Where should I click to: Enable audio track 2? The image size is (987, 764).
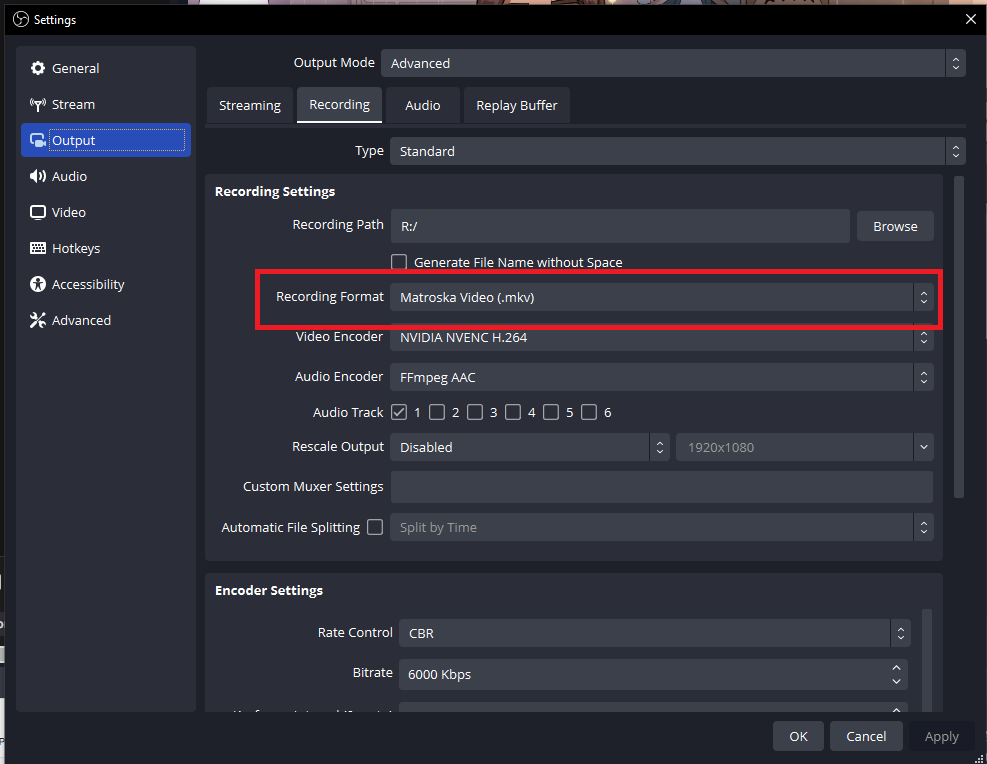tap(437, 412)
